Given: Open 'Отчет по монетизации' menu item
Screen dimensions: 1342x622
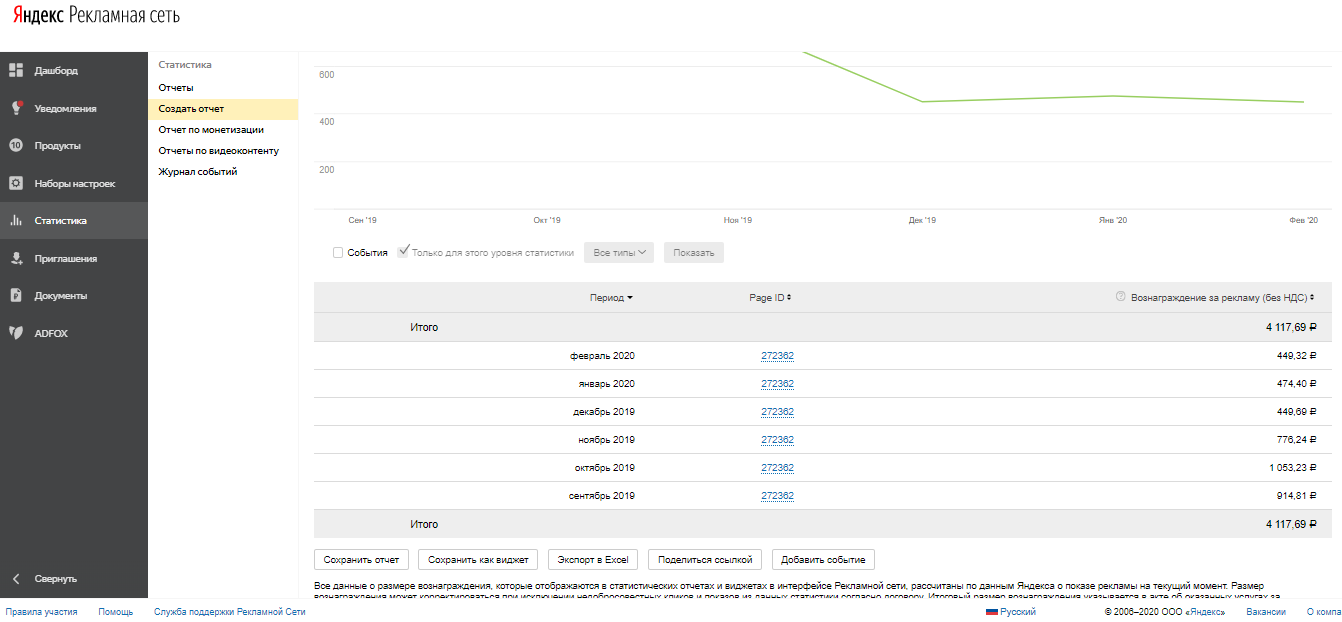Looking at the screenshot, I should click(211, 130).
